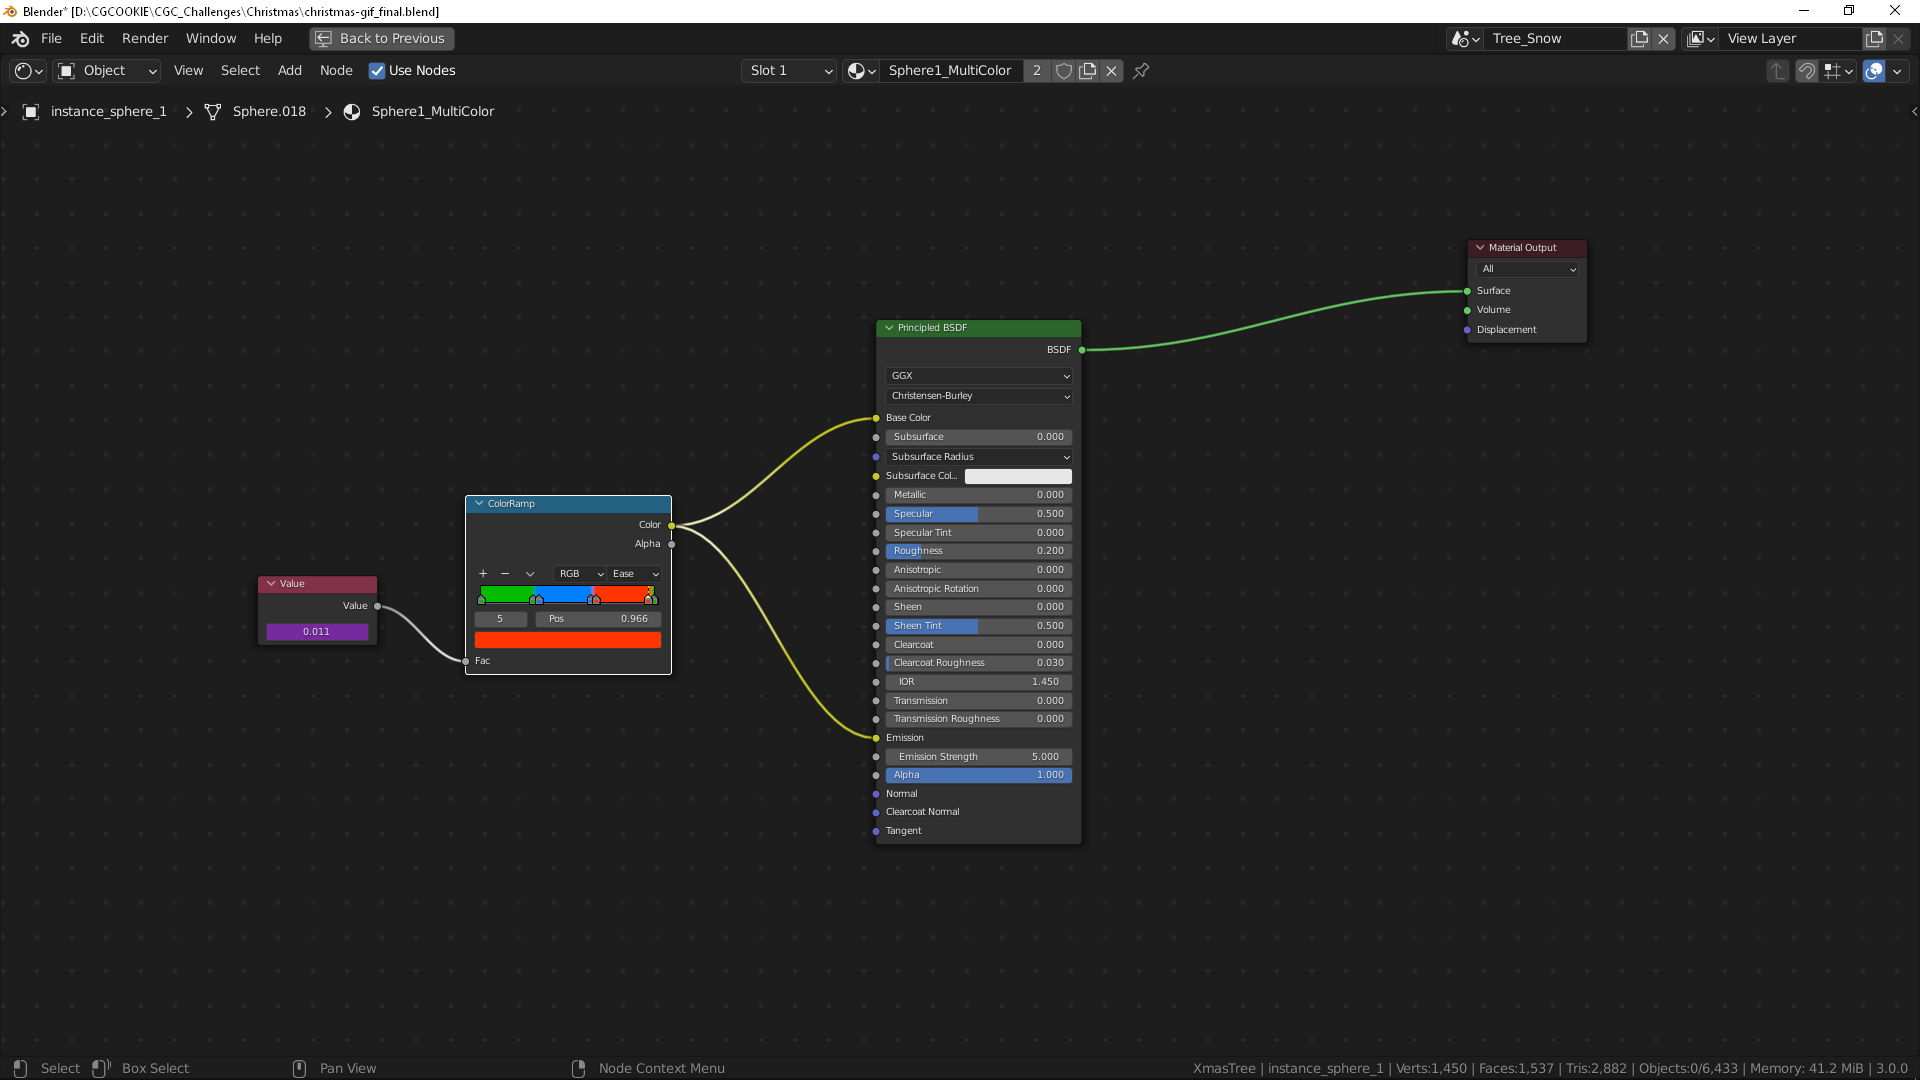
Task: Click the Value node 0.011 field
Action: [x=317, y=632]
